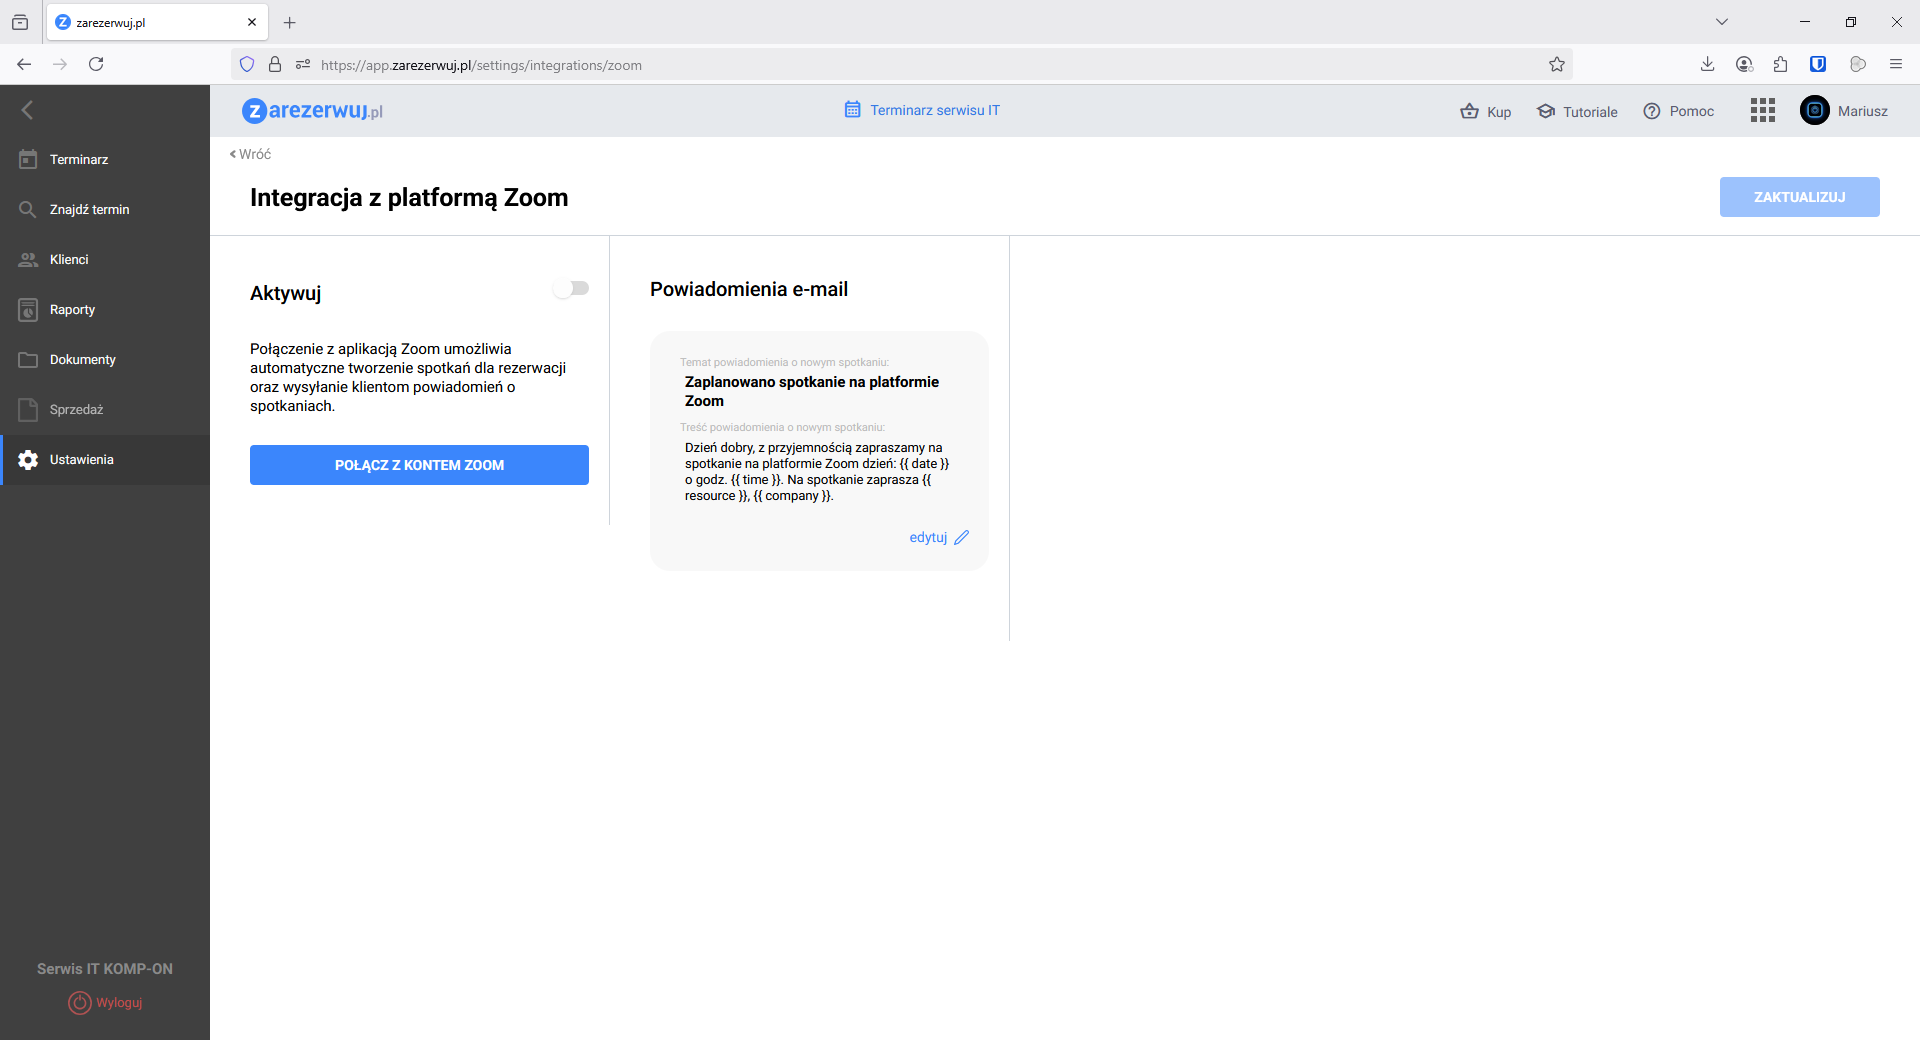Click the Terminarz serwisu IT calendar icon

pyautogui.click(x=853, y=110)
